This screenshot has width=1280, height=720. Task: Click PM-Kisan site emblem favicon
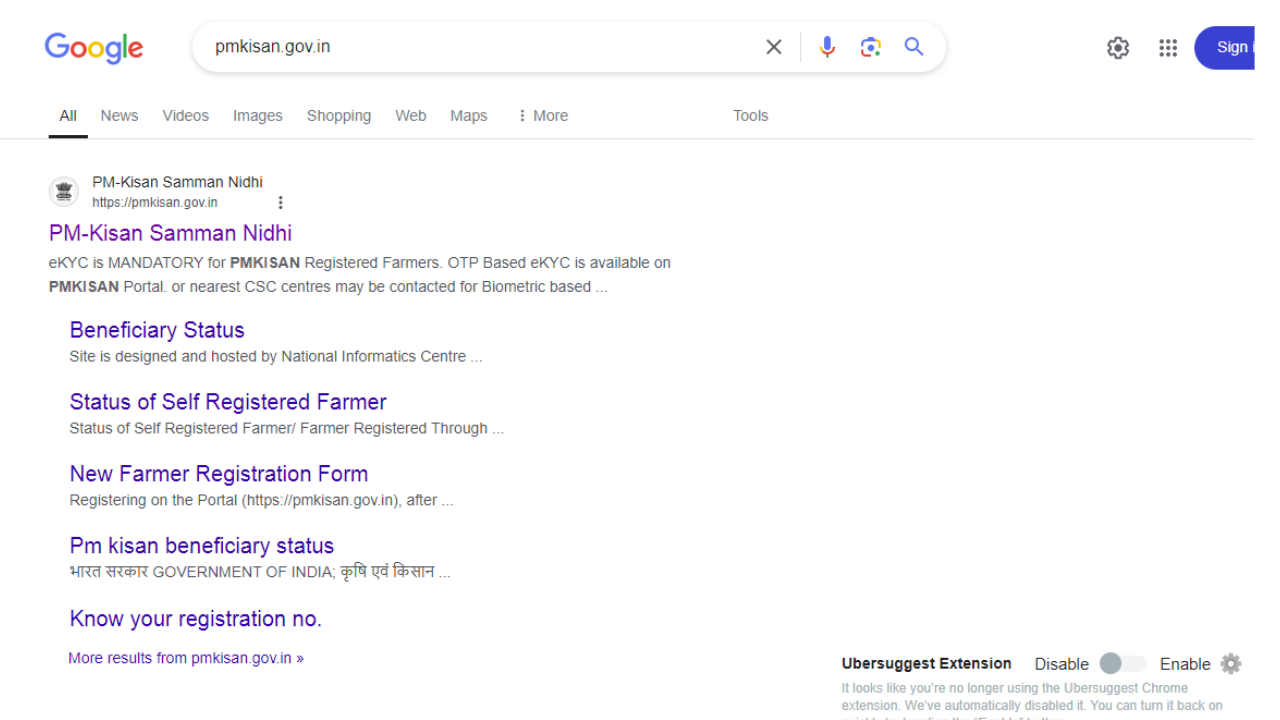pos(64,192)
